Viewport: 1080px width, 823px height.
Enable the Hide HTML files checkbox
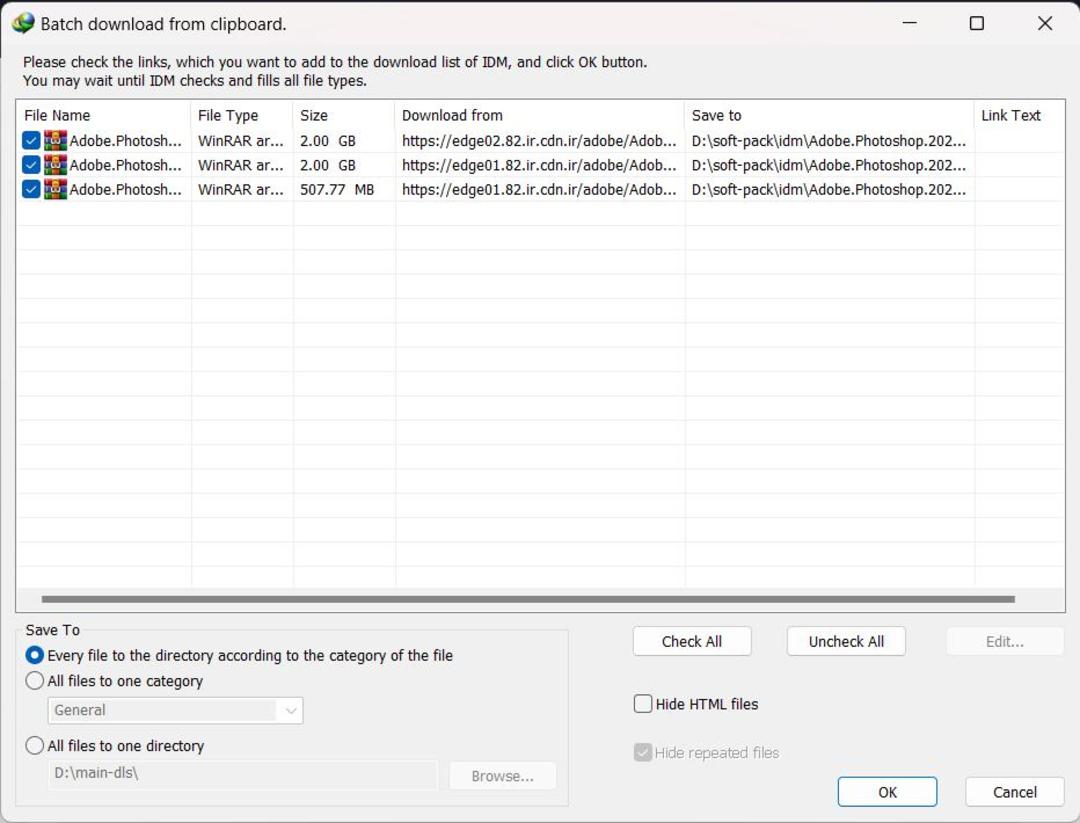click(643, 704)
